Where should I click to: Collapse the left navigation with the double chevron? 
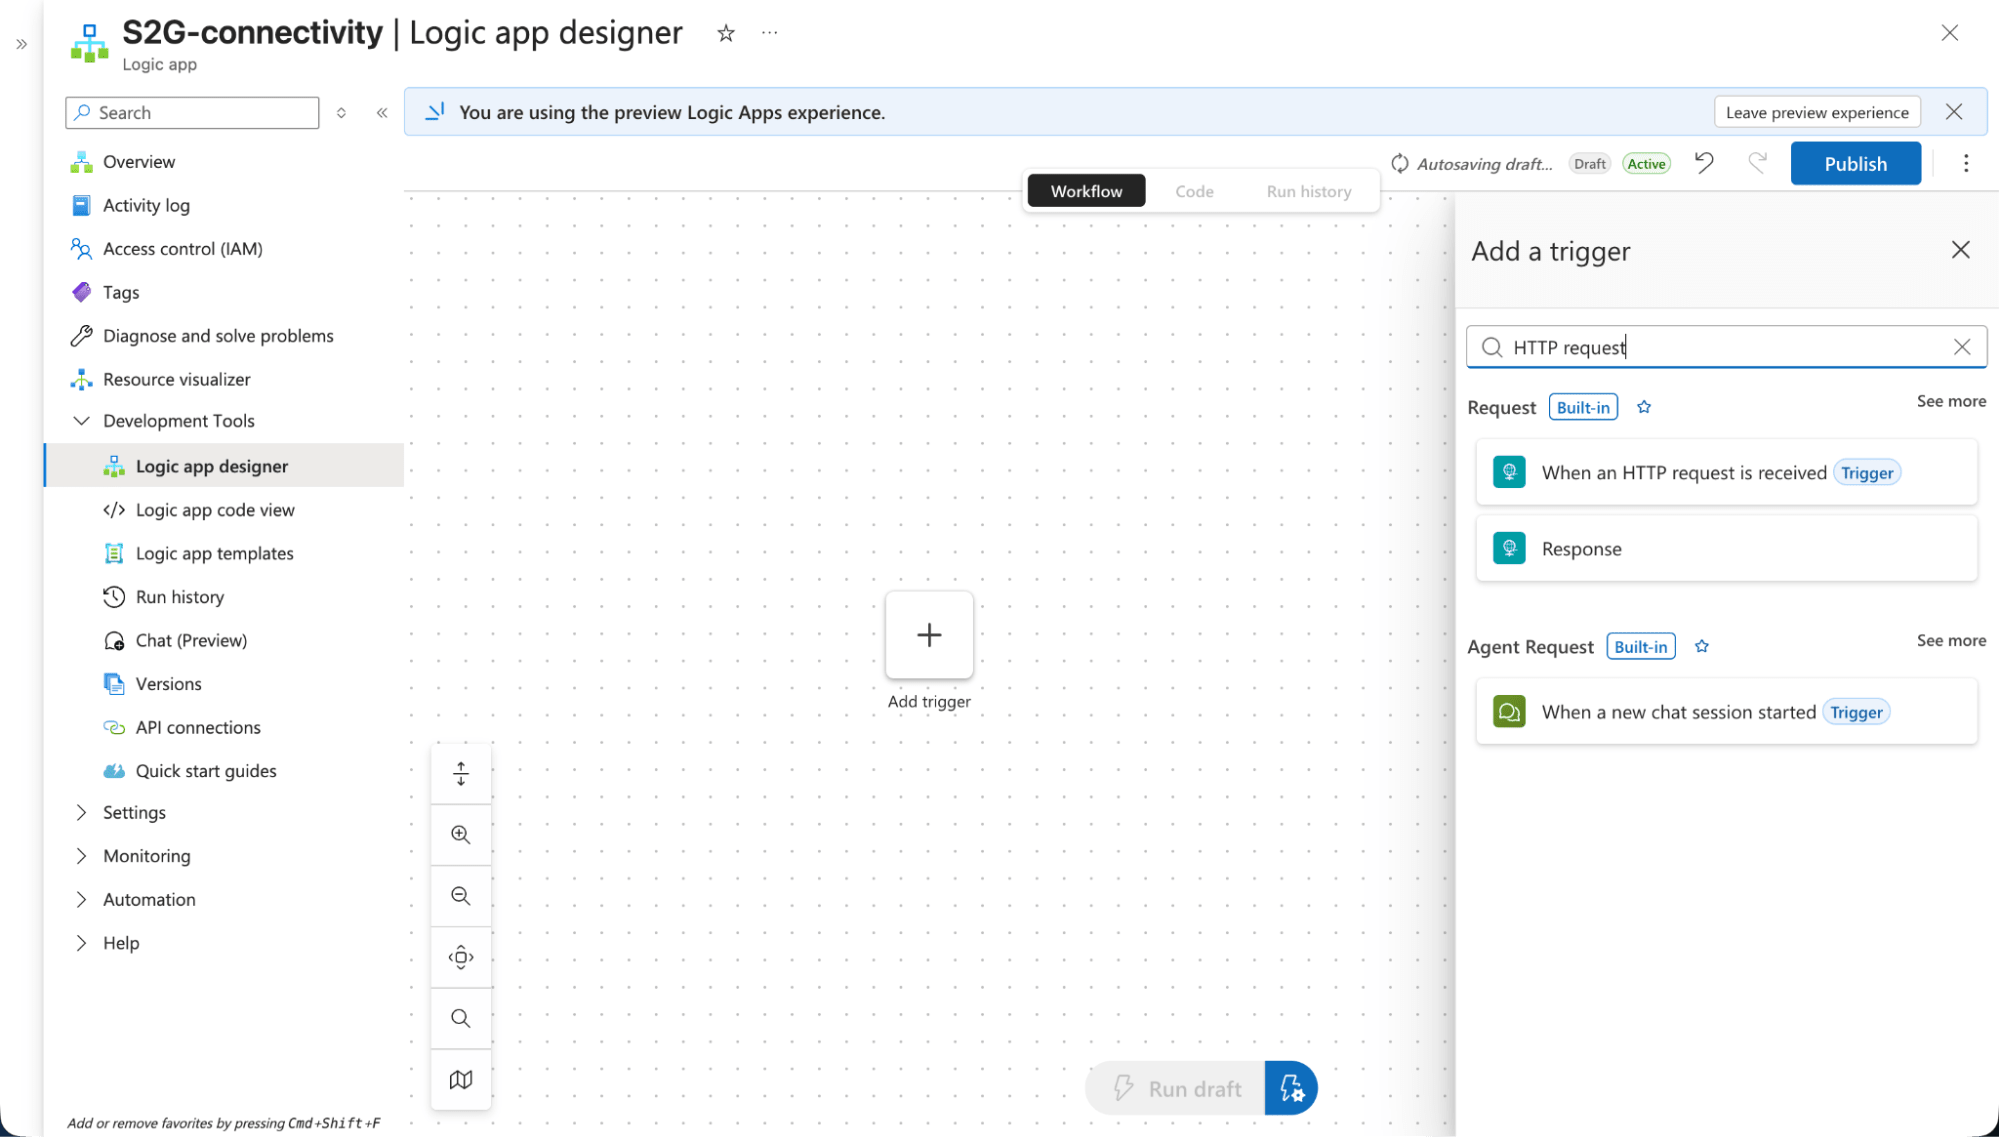tap(382, 113)
